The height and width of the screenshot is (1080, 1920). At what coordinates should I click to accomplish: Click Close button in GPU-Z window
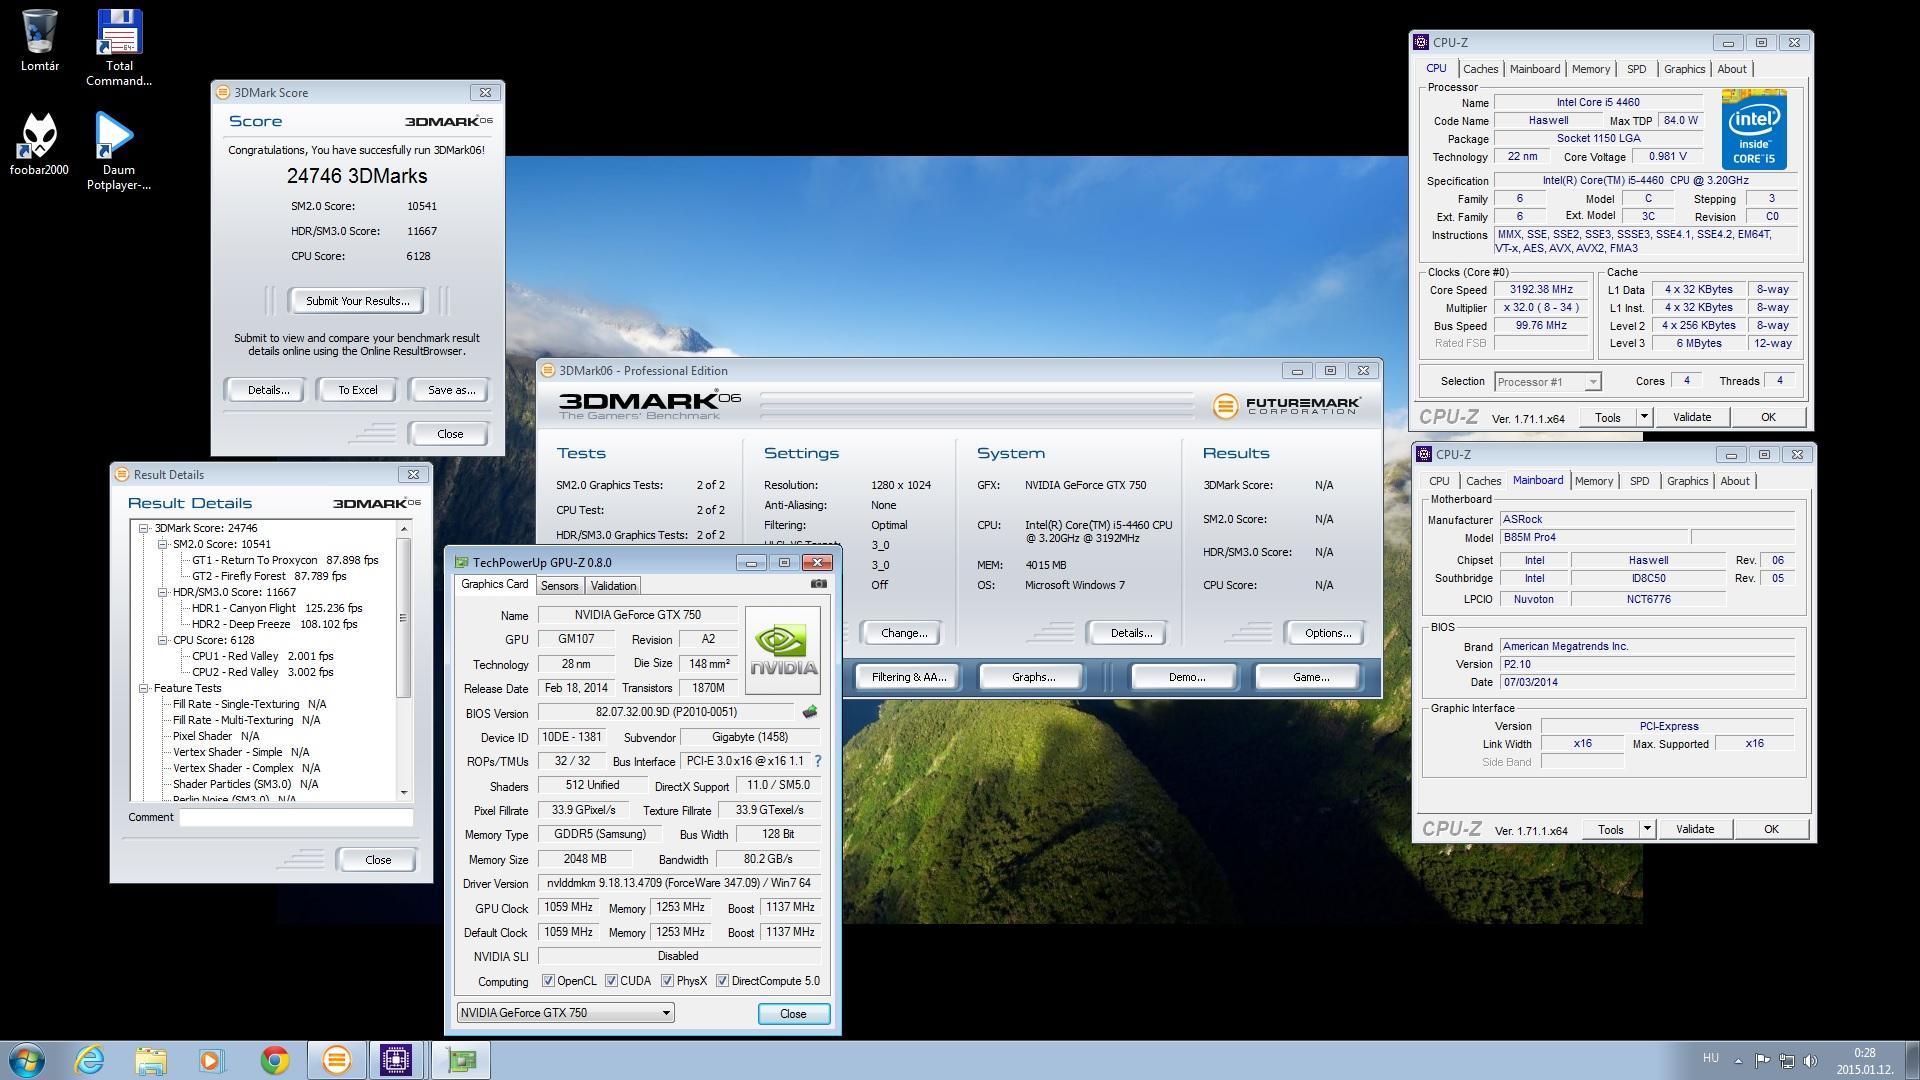pyautogui.click(x=793, y=1013)
